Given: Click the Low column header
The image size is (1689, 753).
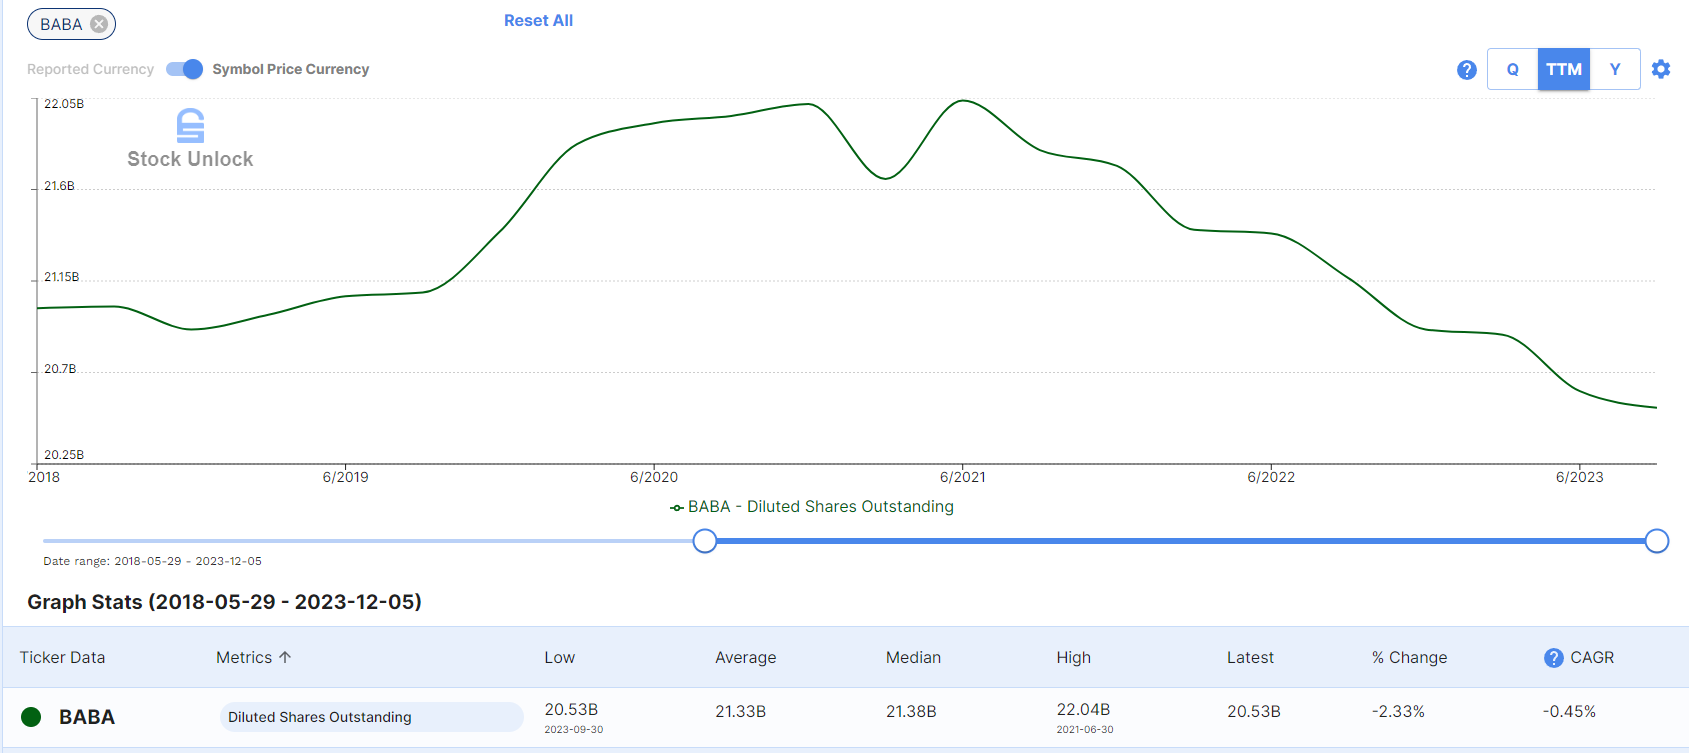Looking at the screenshot, I should coord(560,657).
